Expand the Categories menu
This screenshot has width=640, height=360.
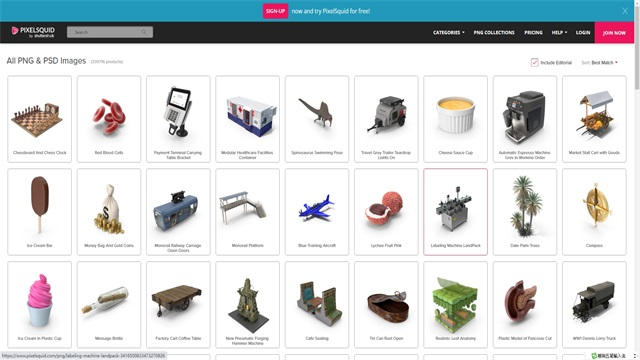449,32
